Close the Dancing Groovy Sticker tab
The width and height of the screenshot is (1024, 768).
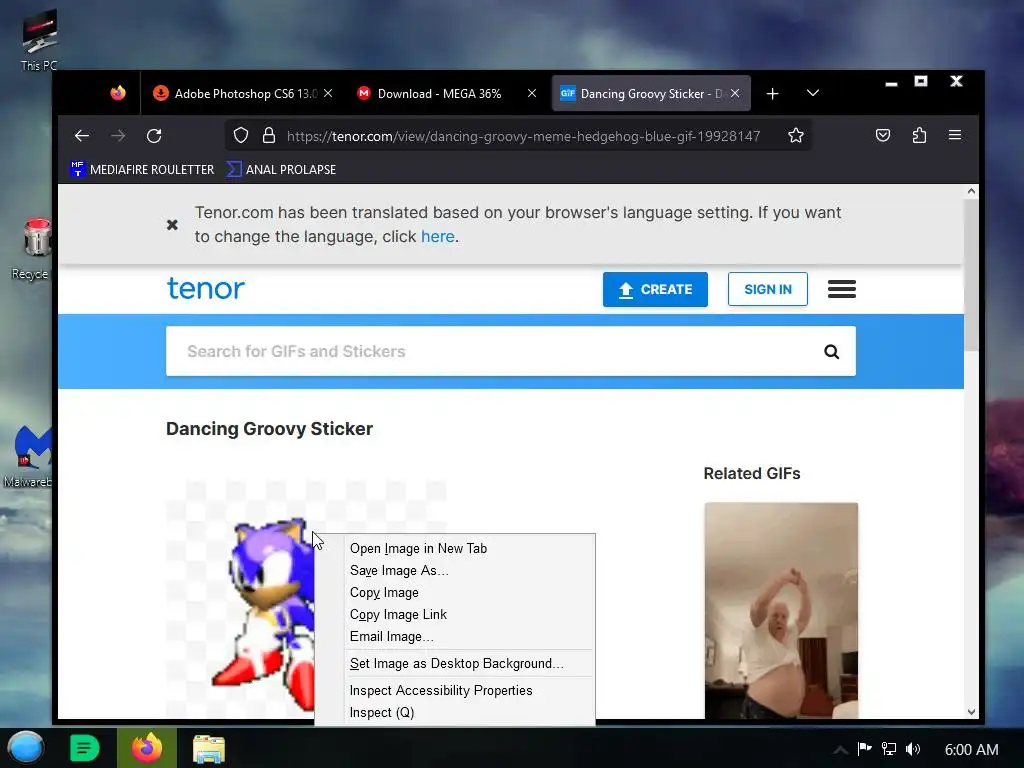735,93
